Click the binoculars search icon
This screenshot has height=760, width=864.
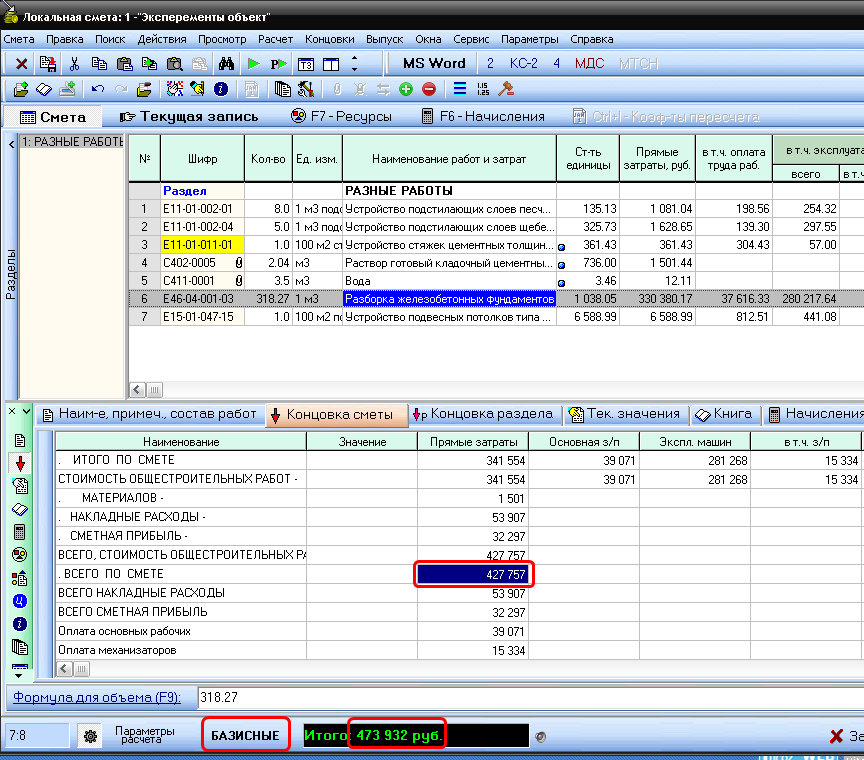[x=226, y=63]
